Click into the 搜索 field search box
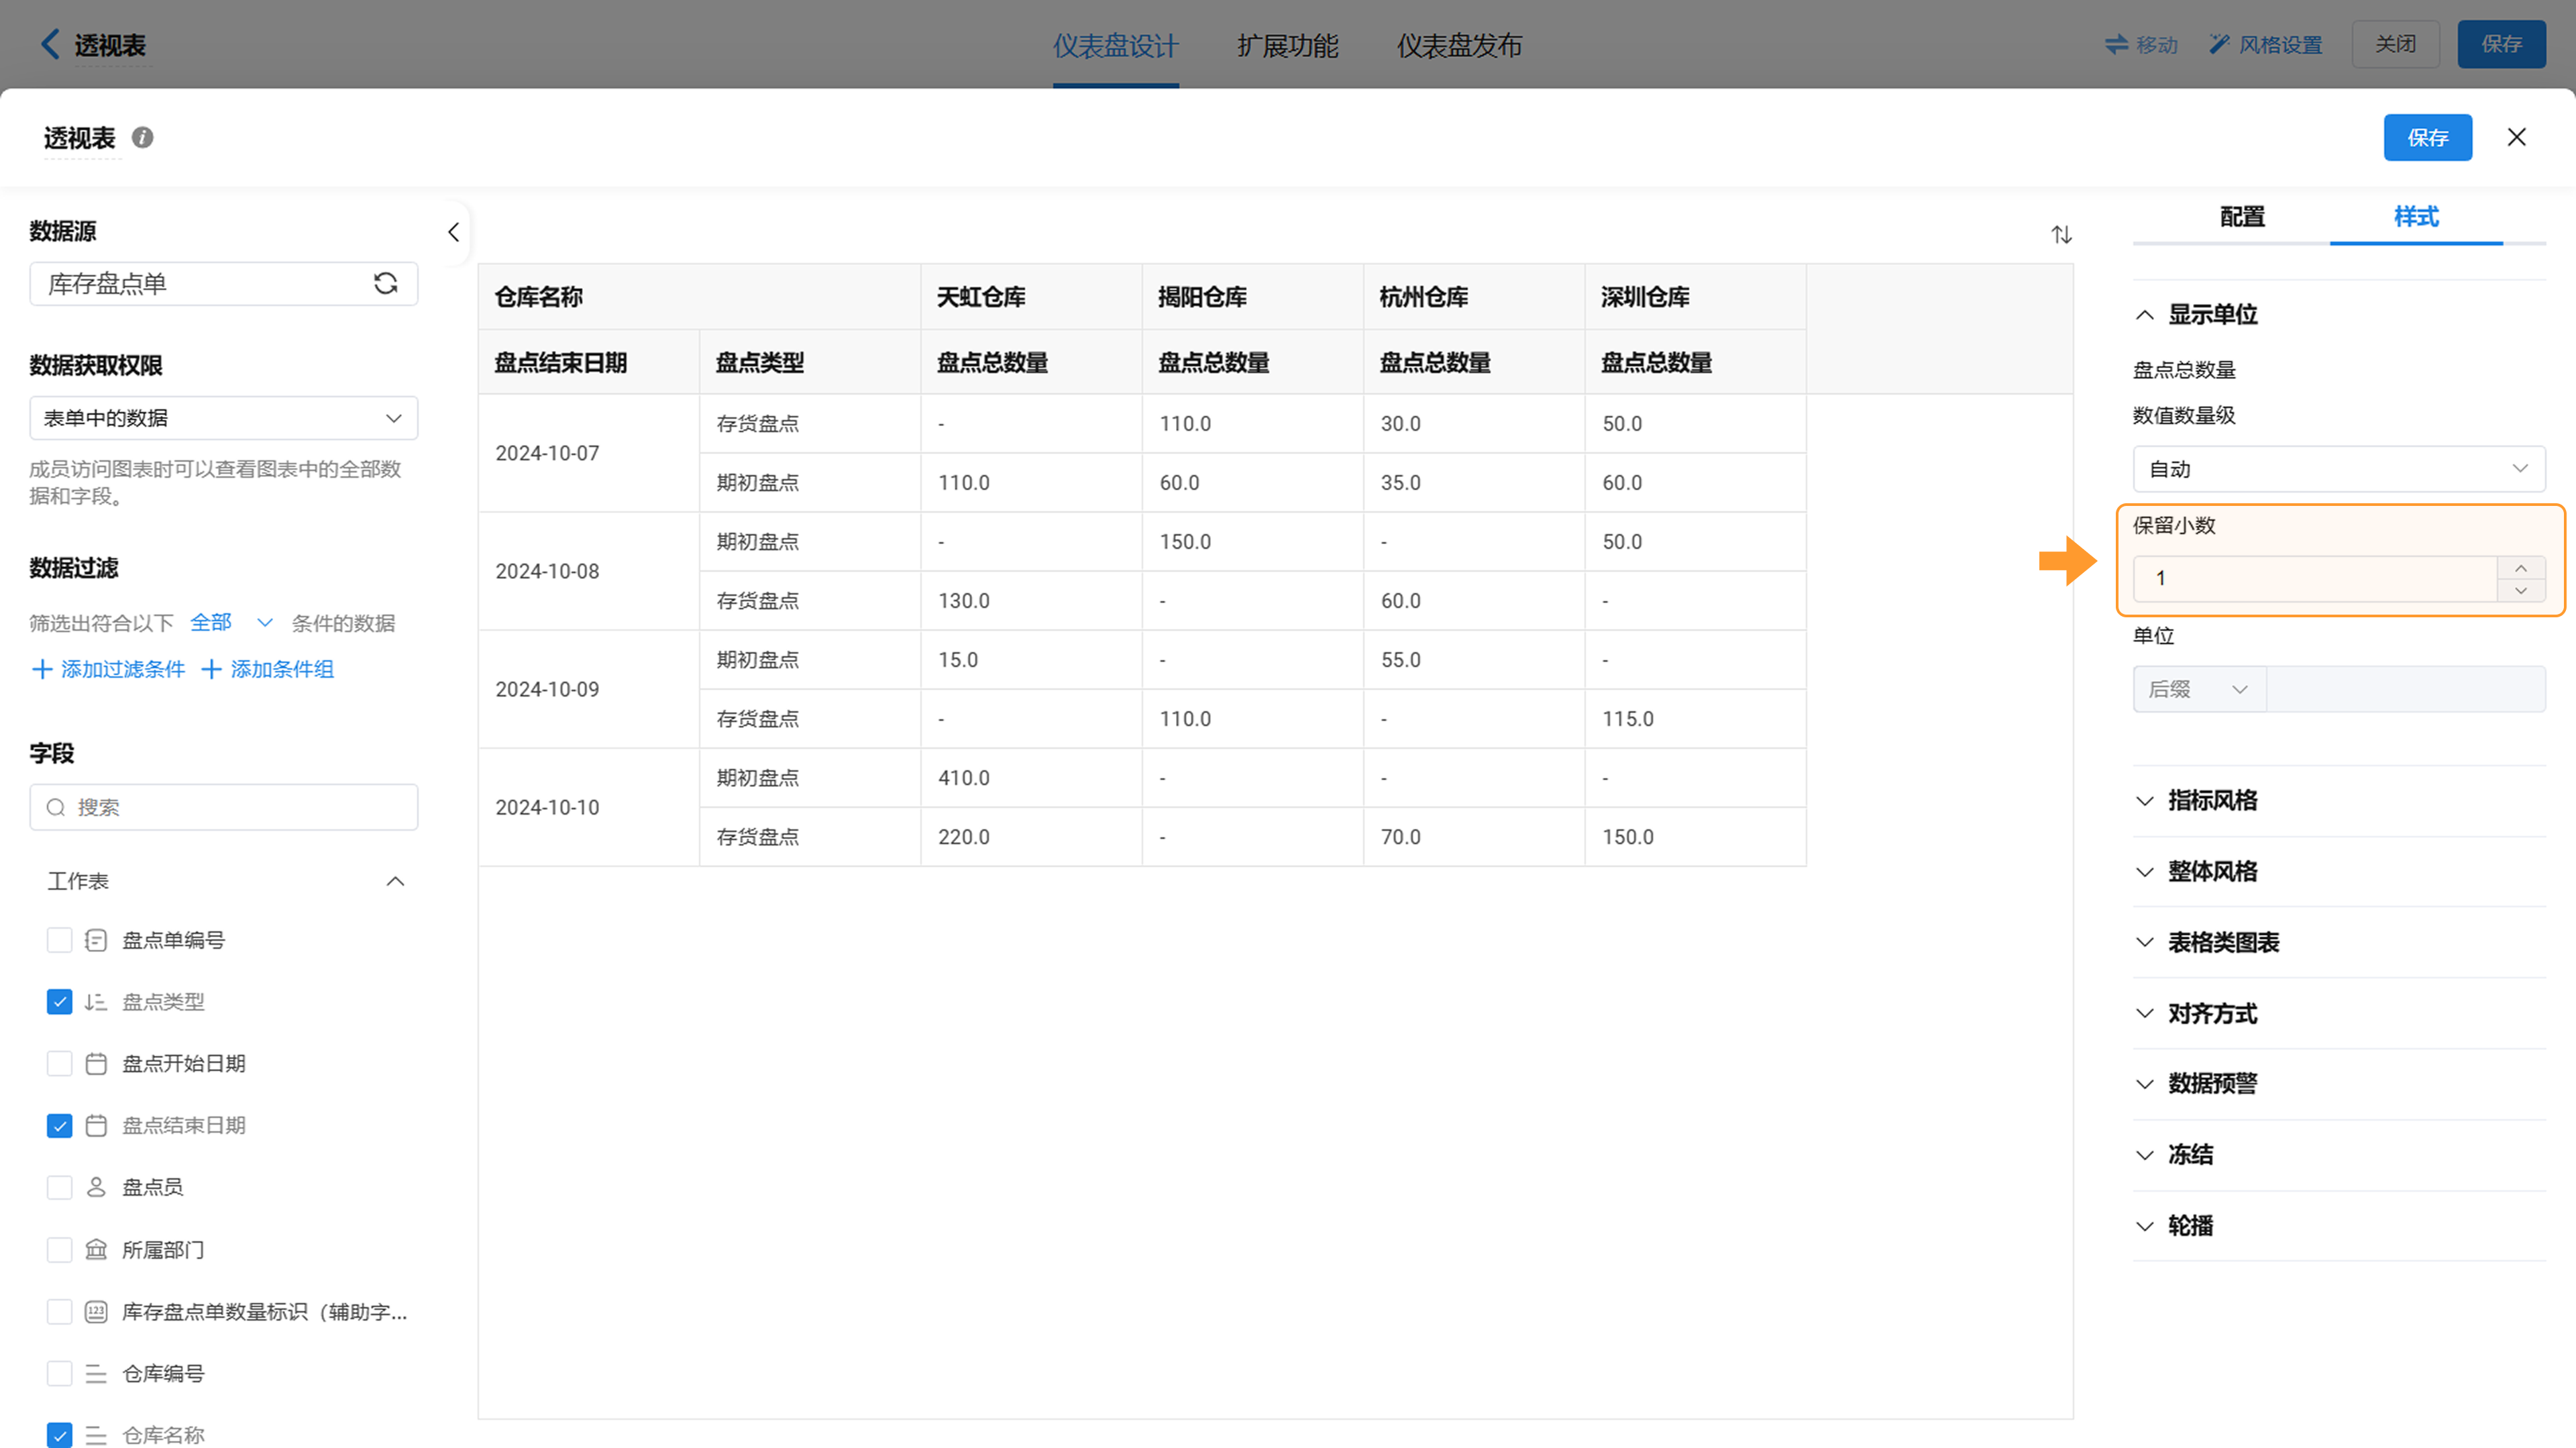 click(224, 807)
